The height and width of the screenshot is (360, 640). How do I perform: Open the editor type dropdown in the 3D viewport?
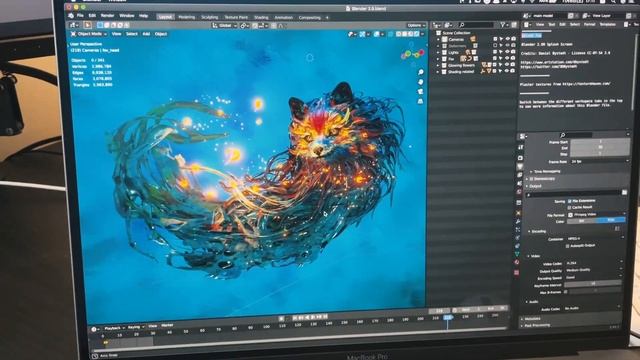tap(75, 25)
